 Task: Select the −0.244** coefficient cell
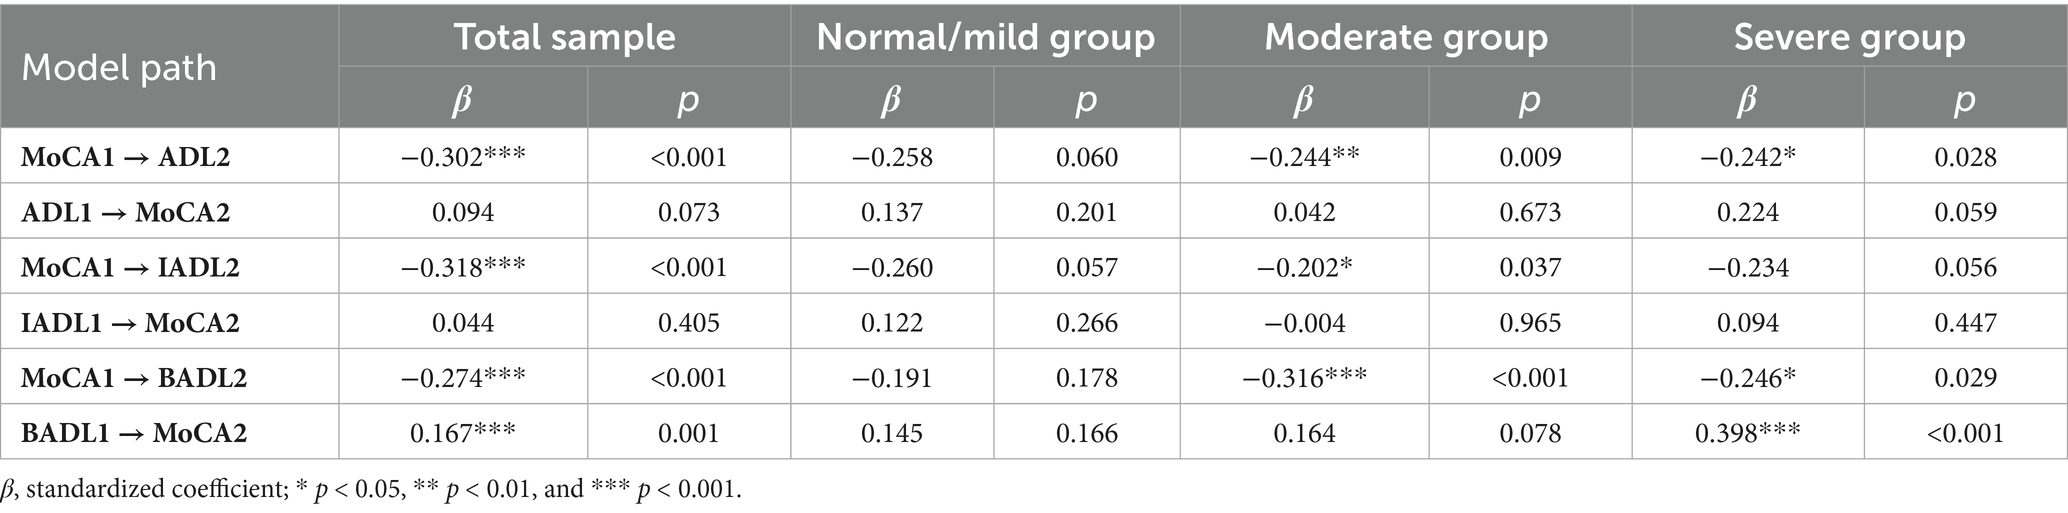[1304, 157]
